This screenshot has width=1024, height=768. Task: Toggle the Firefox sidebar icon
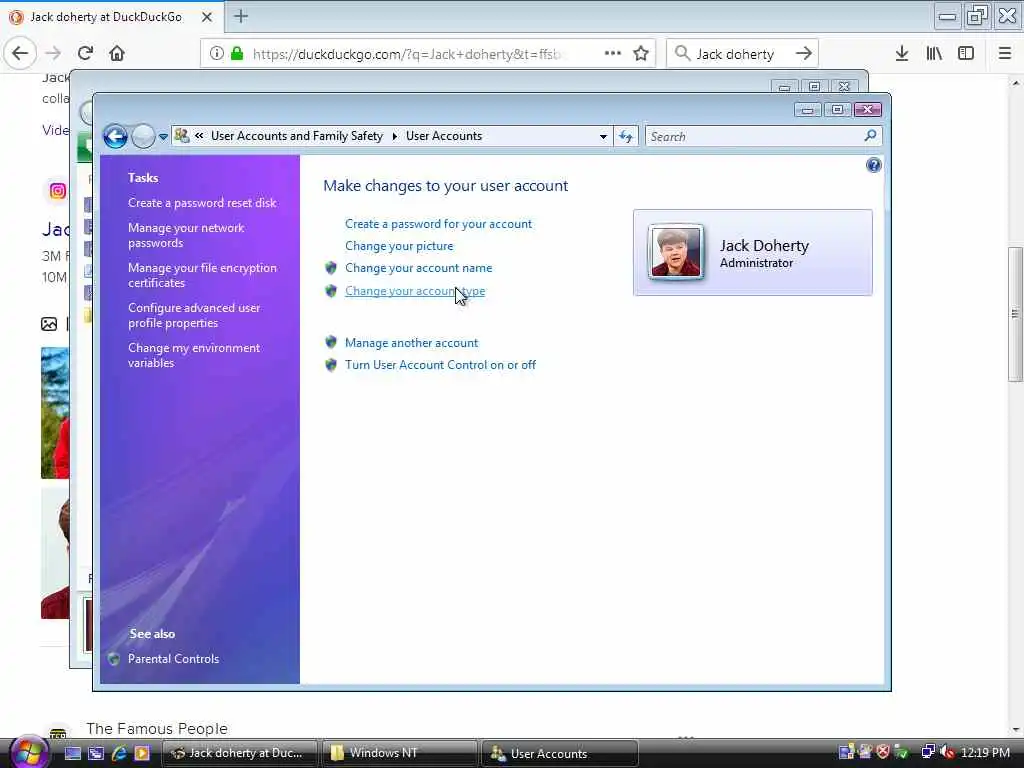[966, 54]
